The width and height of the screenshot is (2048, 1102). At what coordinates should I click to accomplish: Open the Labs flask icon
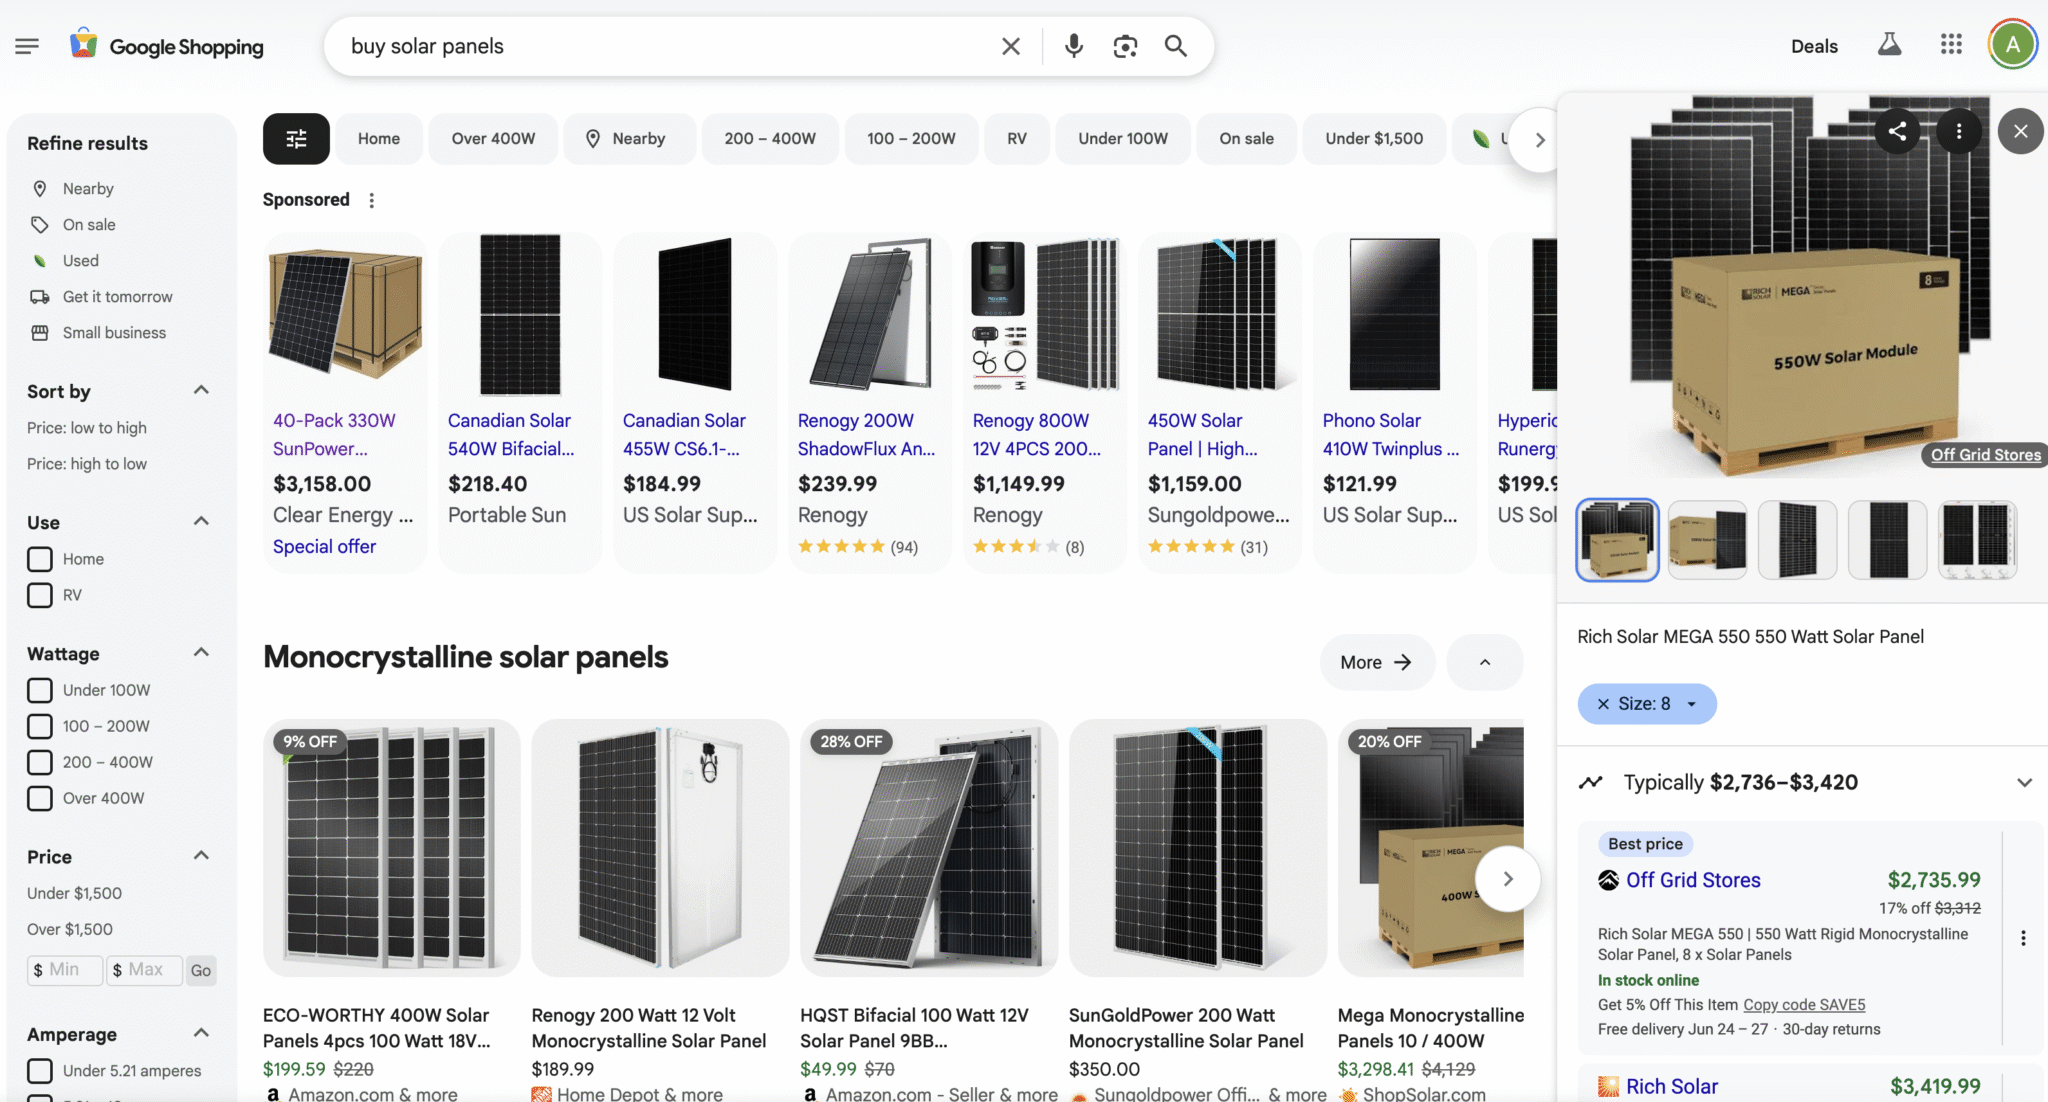point(1889,45)
